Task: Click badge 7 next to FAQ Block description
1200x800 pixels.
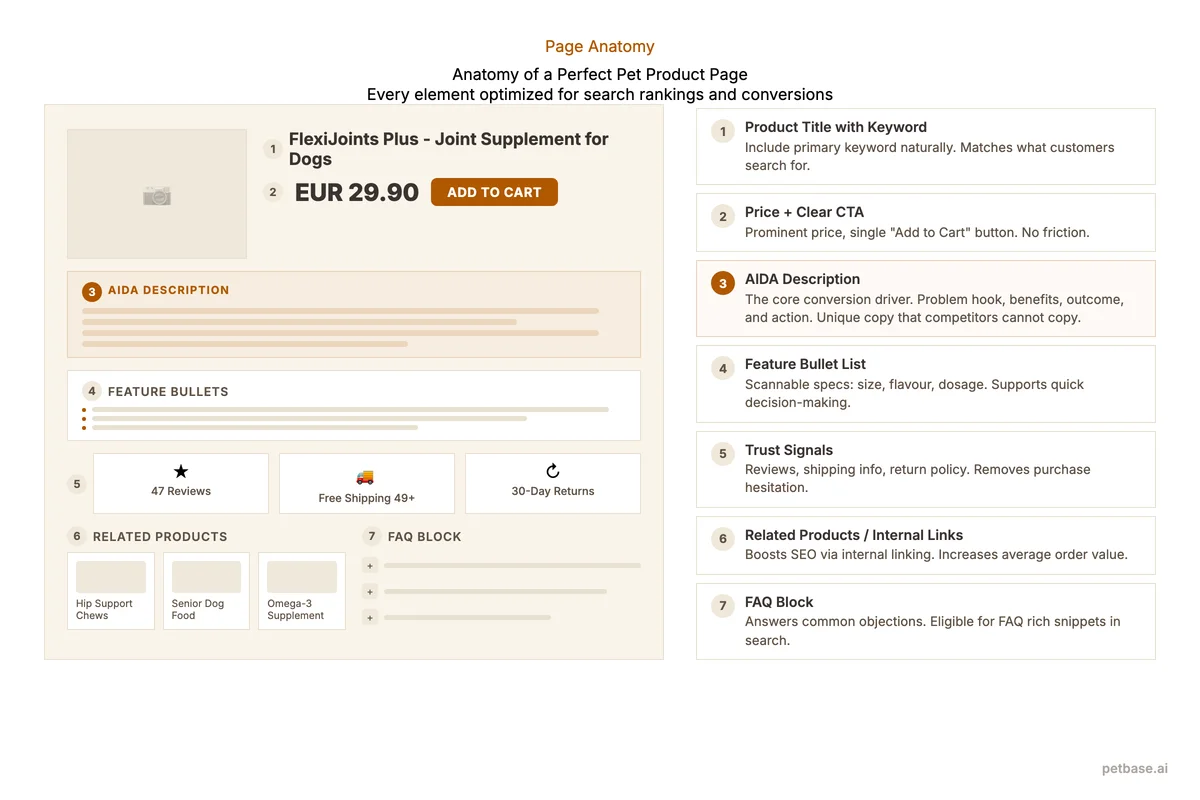Action: point(722,606)
